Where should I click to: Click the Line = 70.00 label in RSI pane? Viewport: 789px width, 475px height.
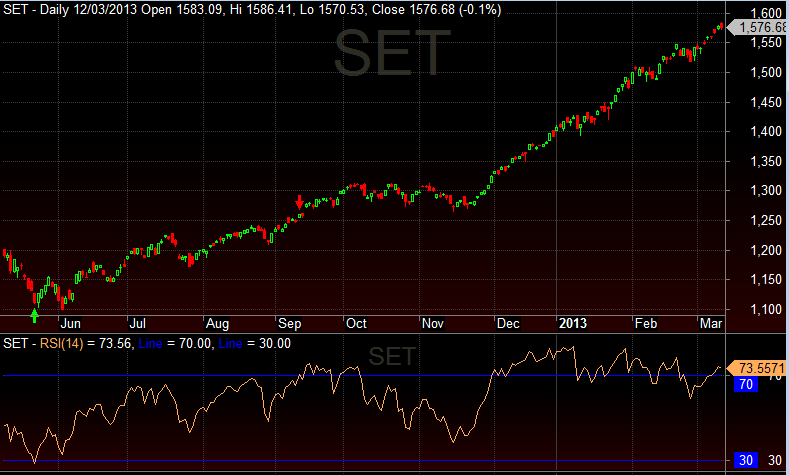176,344
